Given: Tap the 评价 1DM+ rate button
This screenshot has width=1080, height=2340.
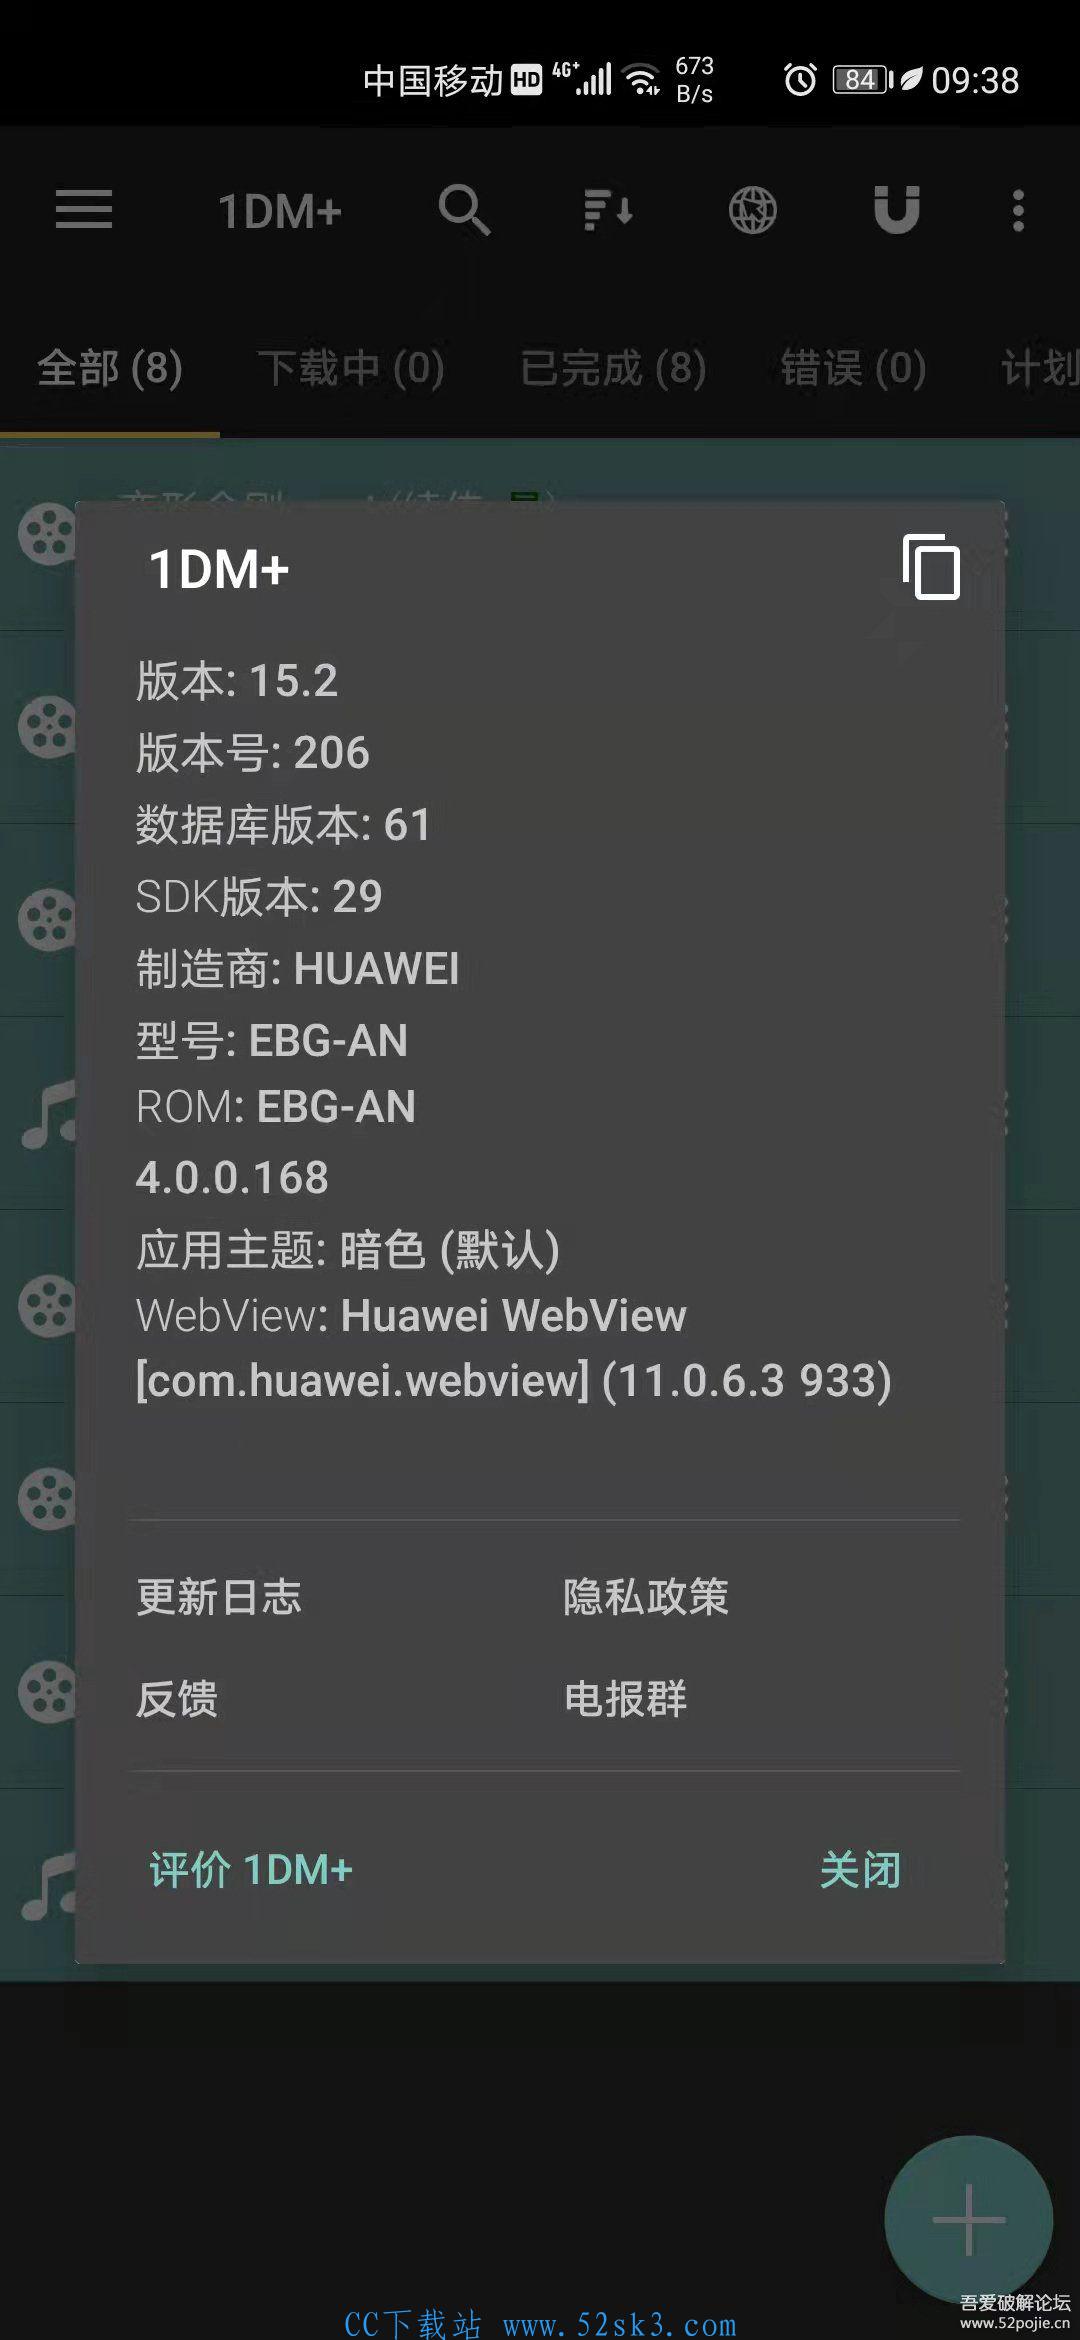Looking at the screenshot, I should point(251,1870).
